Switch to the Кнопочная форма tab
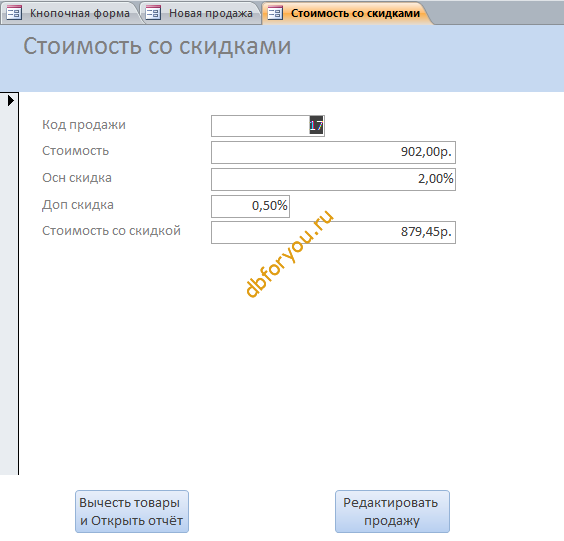Screen dimensions: 564x541 [70, 13]
